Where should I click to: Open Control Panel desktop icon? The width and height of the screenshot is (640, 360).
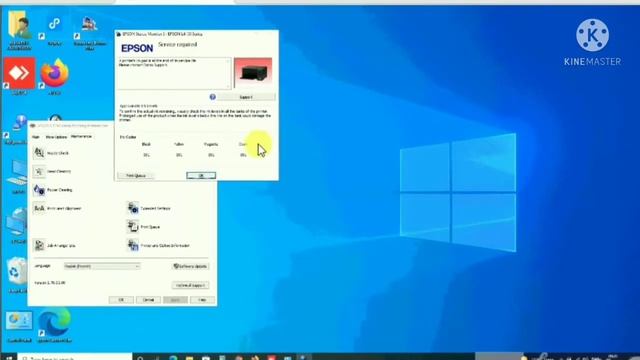tap(19, 326)
